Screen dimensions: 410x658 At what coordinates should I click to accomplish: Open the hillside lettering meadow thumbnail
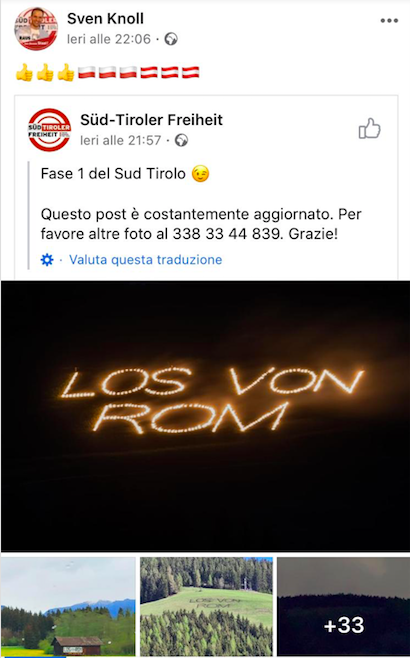[x=206, y=606]
